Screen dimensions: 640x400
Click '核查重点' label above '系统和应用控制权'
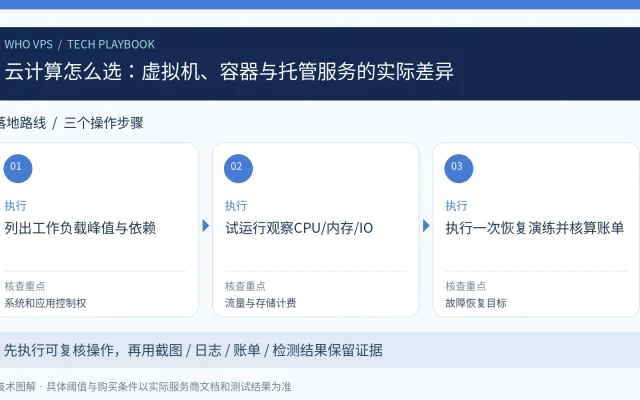coord(25,286)
